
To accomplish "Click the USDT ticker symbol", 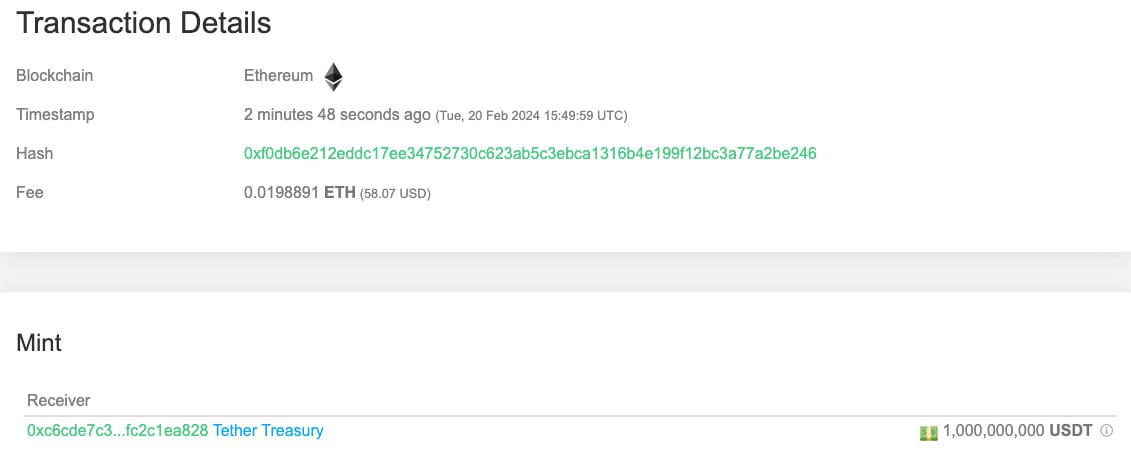I will click(1070, 431).
